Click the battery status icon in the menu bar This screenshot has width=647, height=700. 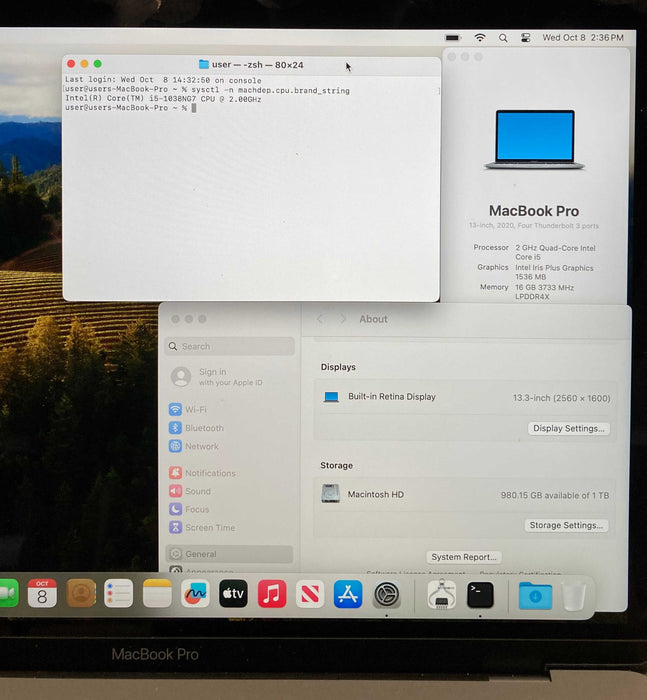pyautogui.click(x=453, y=38)
